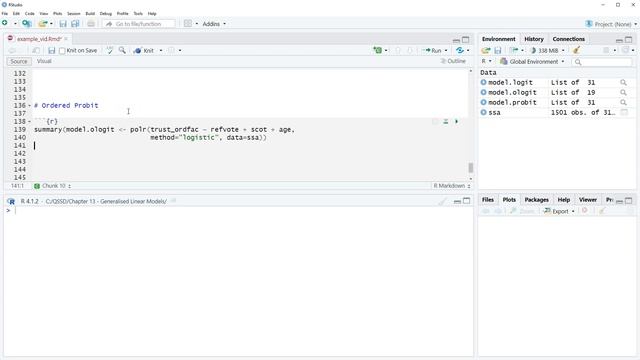
Task: Open Find/Replace with the magnifier icon
Action: coord(122,50)
